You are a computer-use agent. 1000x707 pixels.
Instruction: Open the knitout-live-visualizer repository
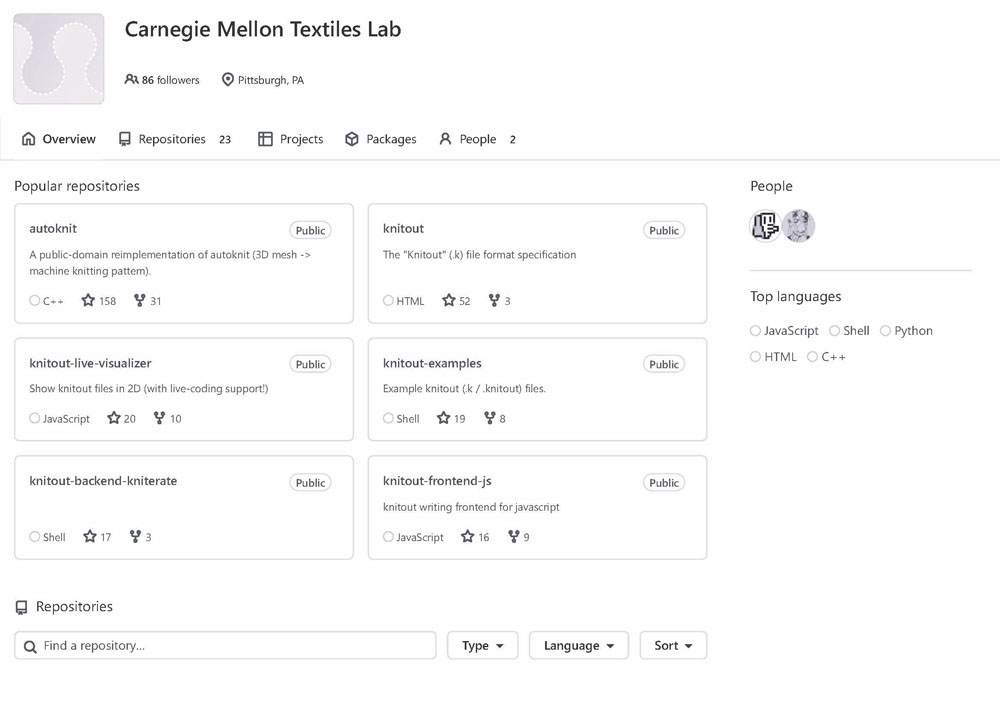point(91,363)
